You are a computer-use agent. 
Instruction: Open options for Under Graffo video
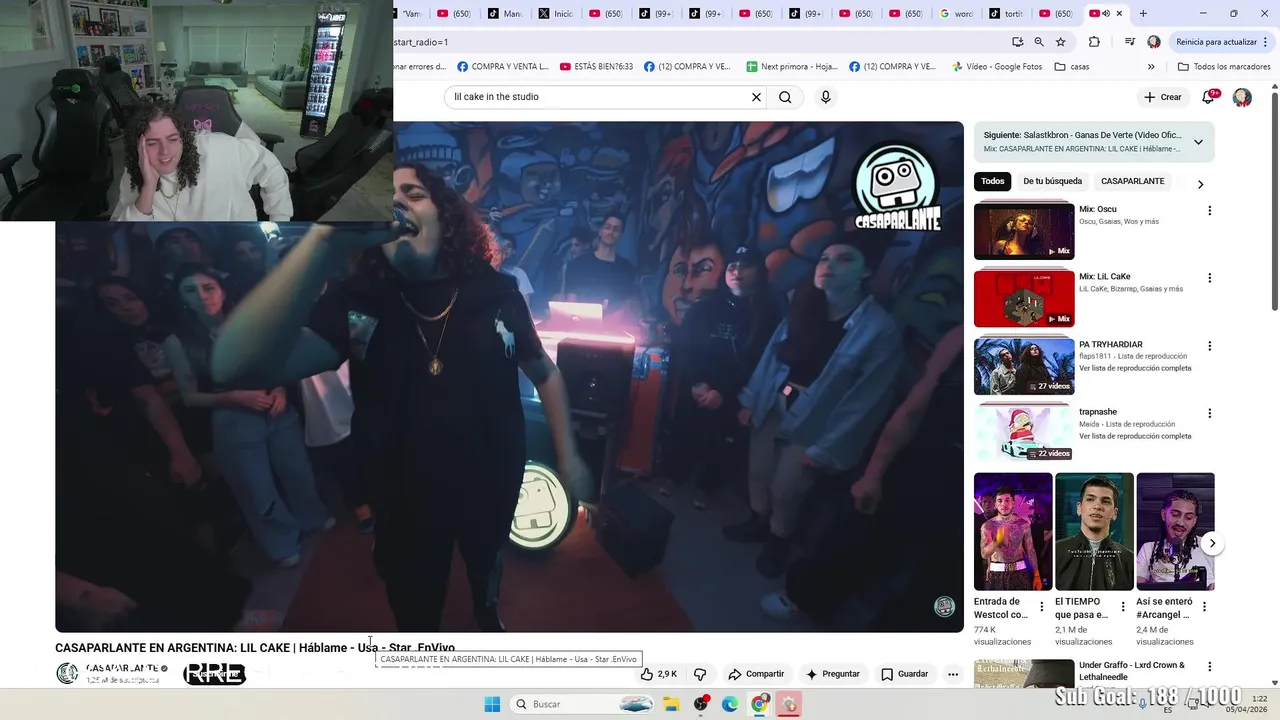point(1209,667)
